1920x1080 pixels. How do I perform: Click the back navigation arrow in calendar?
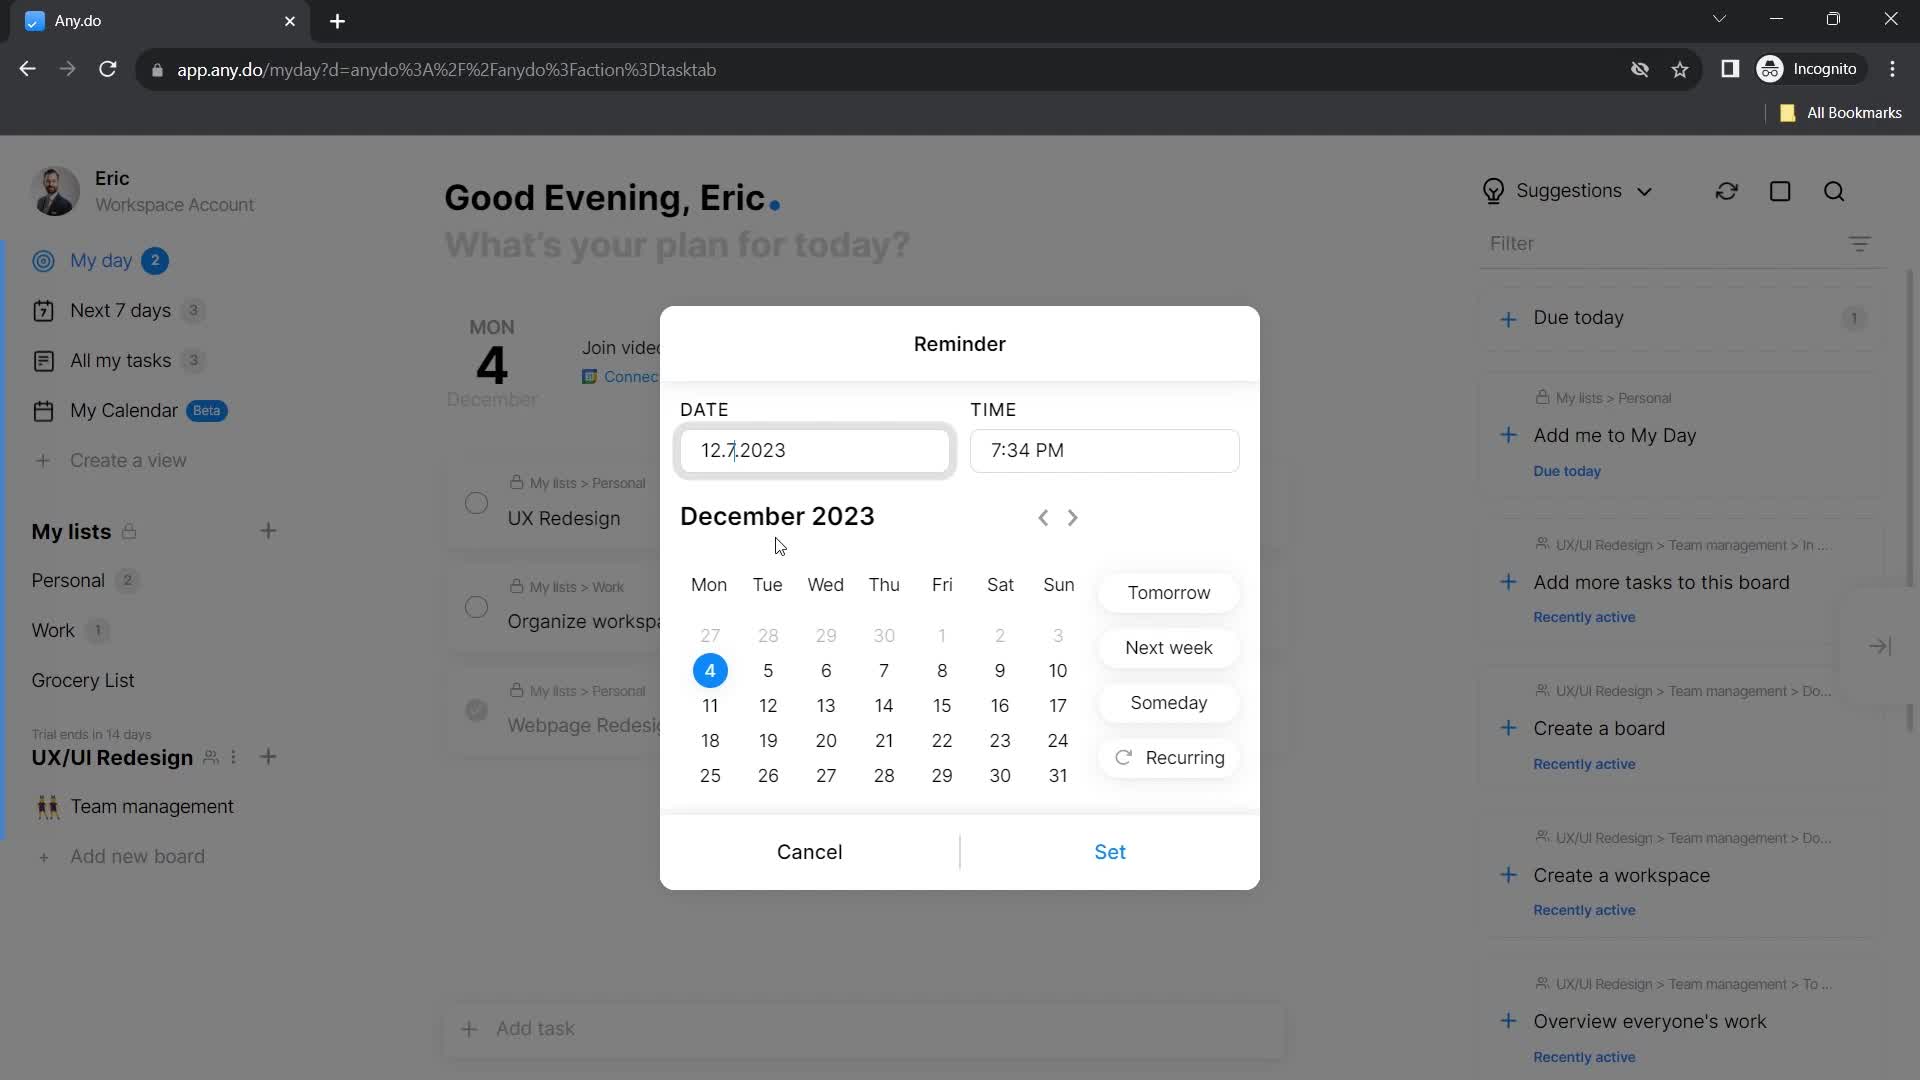tap(1043, 516)
